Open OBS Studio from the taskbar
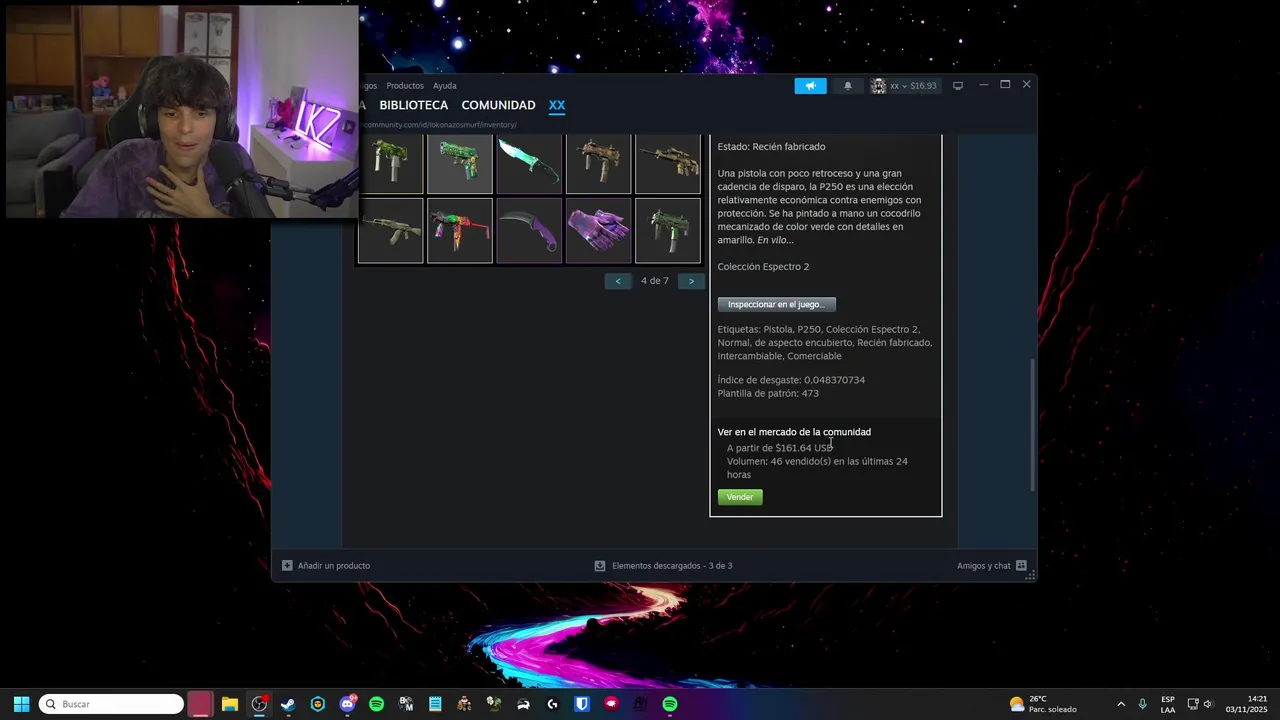The width and height of the screenshot is (1280, 720). pyautogui.click(x=259, y=704)
